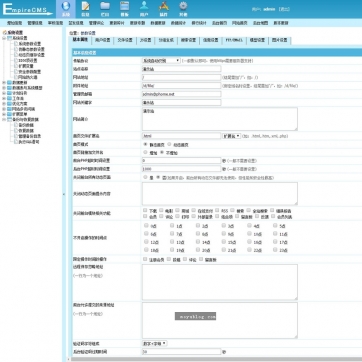Tick the 下载 module checkbox
Screen dimensions: 362x362
tap(145, 210)
